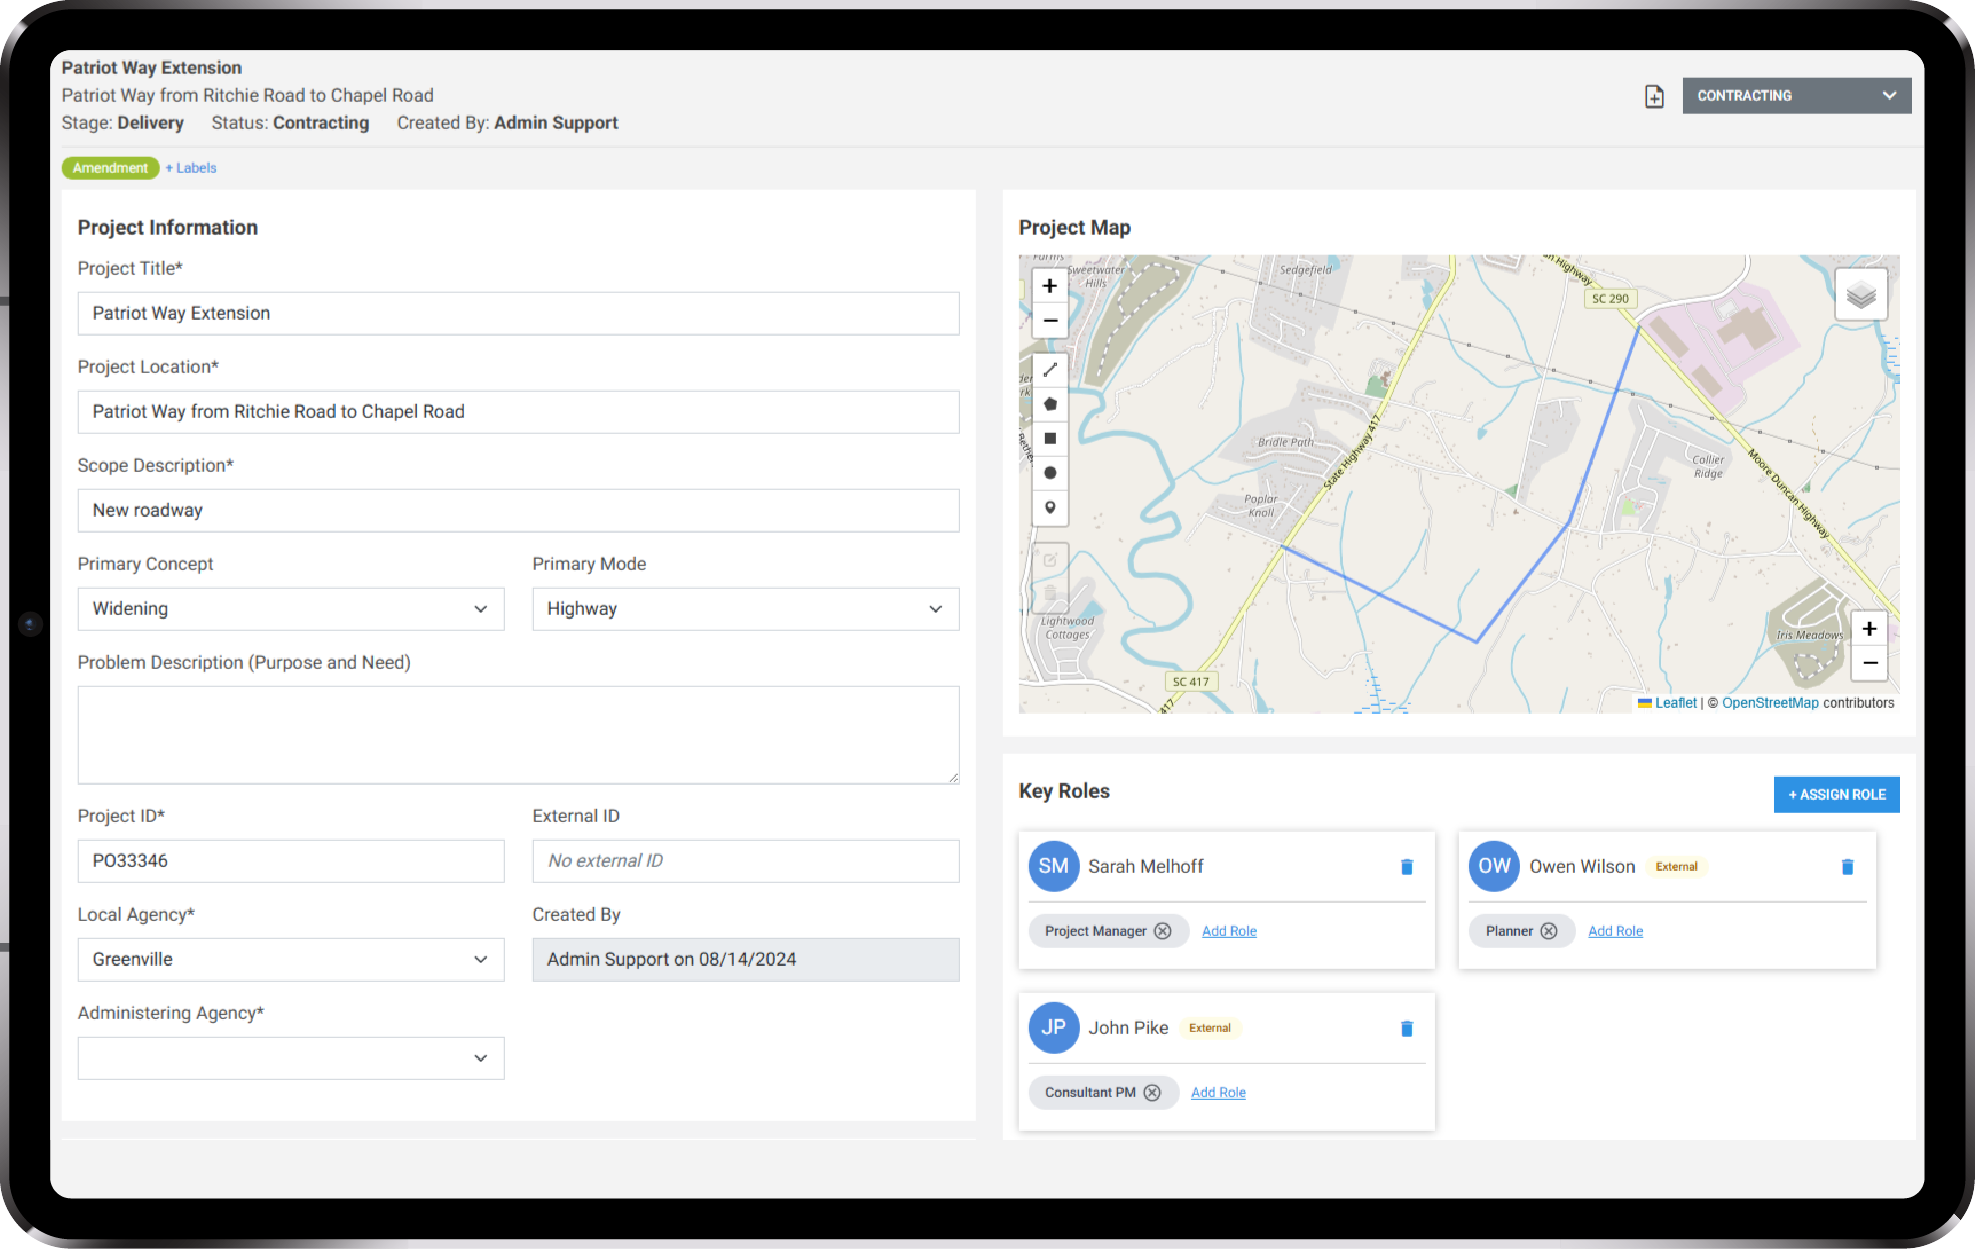Select the draw polygon map tool

coord(1050,404)
